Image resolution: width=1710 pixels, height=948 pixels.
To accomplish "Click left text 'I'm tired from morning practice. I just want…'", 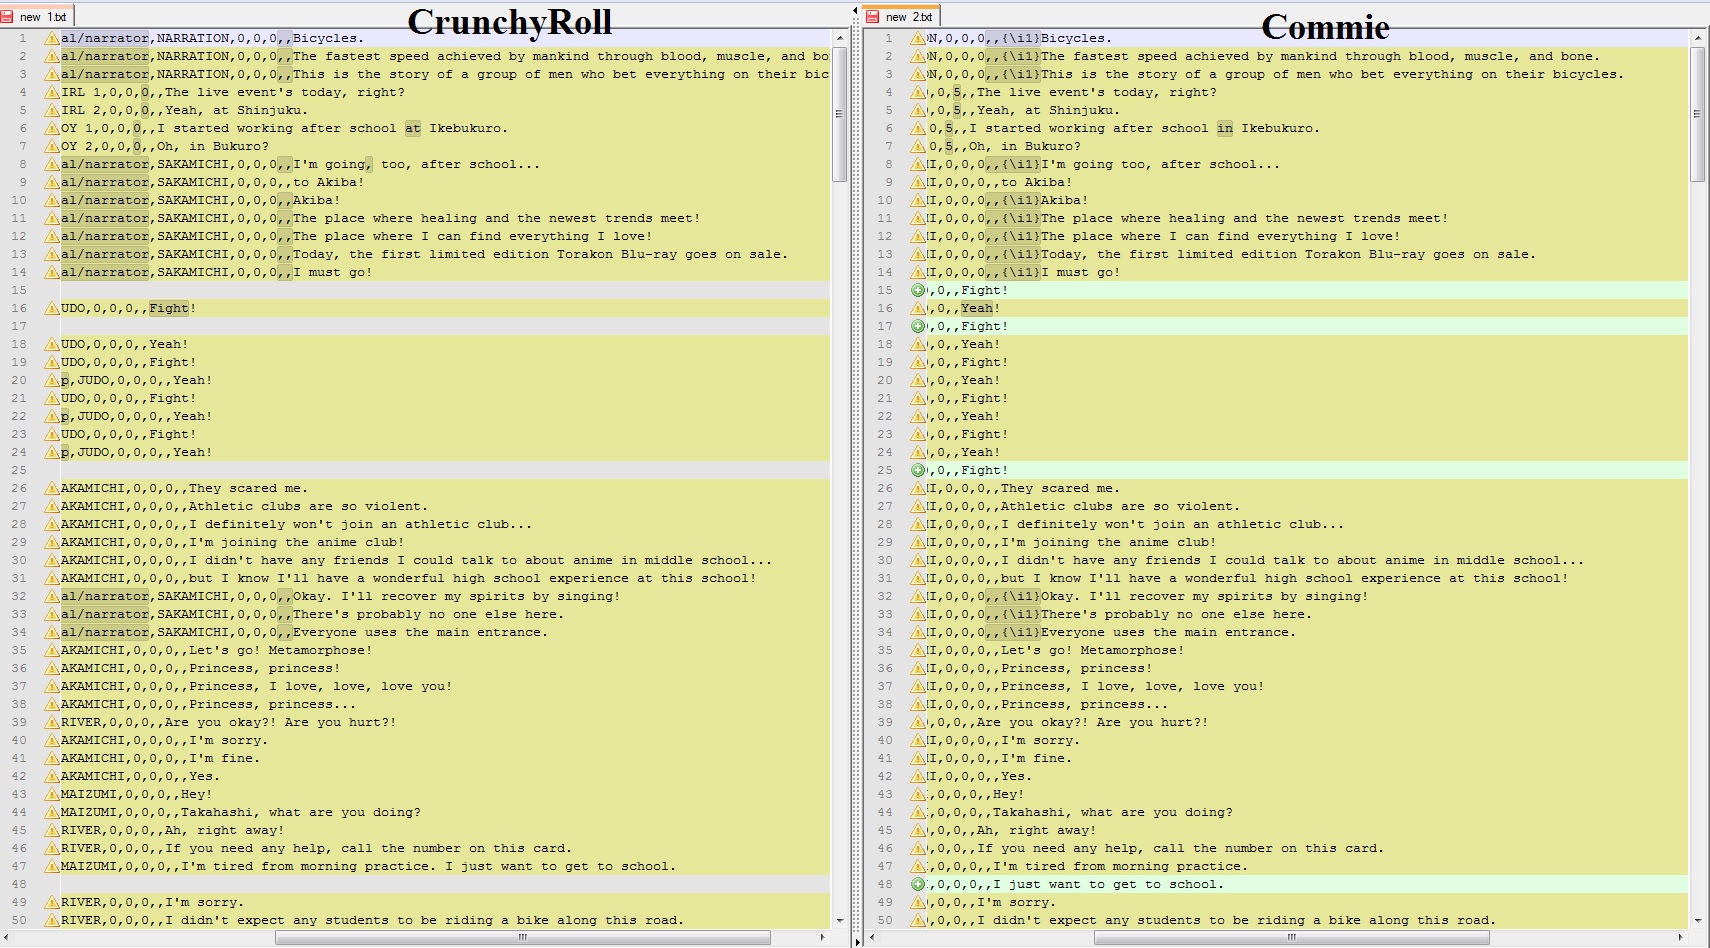I will tap(429, 866).
